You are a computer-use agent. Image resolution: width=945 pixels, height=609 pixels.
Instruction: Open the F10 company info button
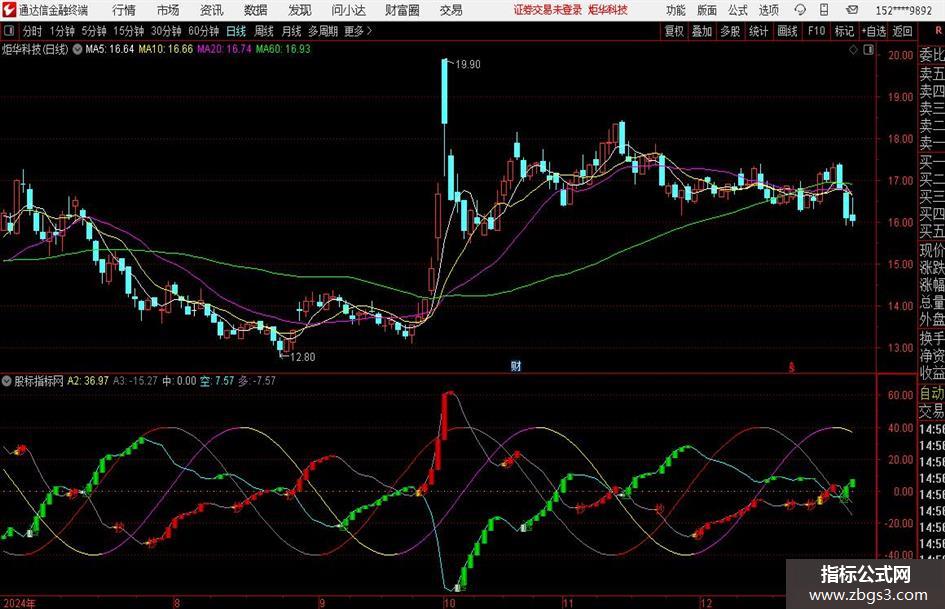point(817,31)
